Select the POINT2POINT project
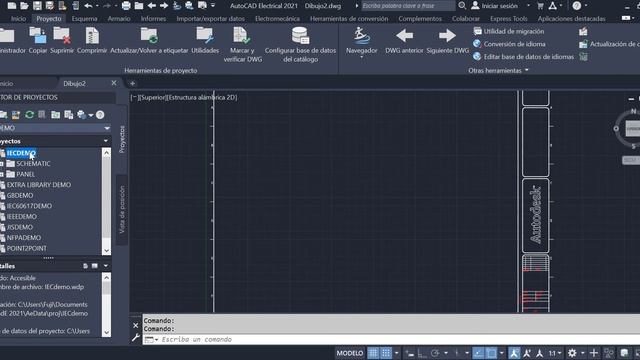640x360 pixels. [27, 248]
